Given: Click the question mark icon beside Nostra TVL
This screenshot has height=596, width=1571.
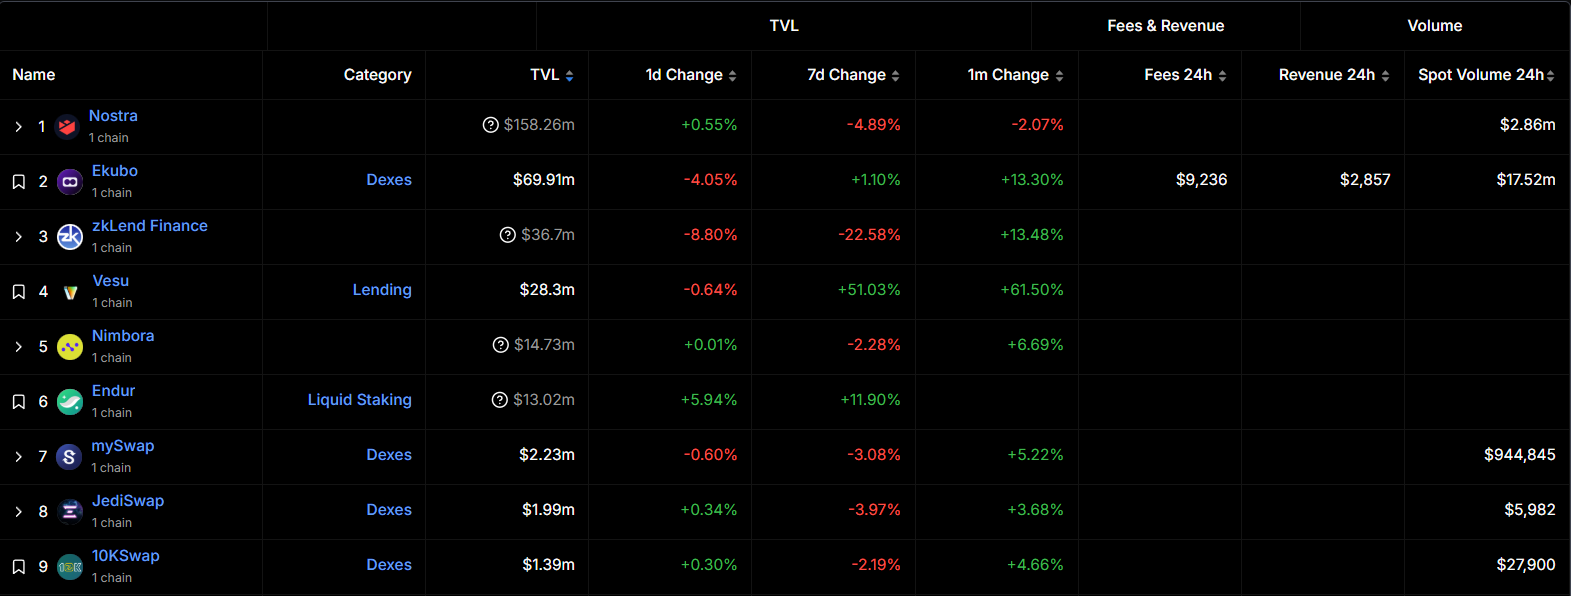Looking at the screenshot, I should pos(491,125).
